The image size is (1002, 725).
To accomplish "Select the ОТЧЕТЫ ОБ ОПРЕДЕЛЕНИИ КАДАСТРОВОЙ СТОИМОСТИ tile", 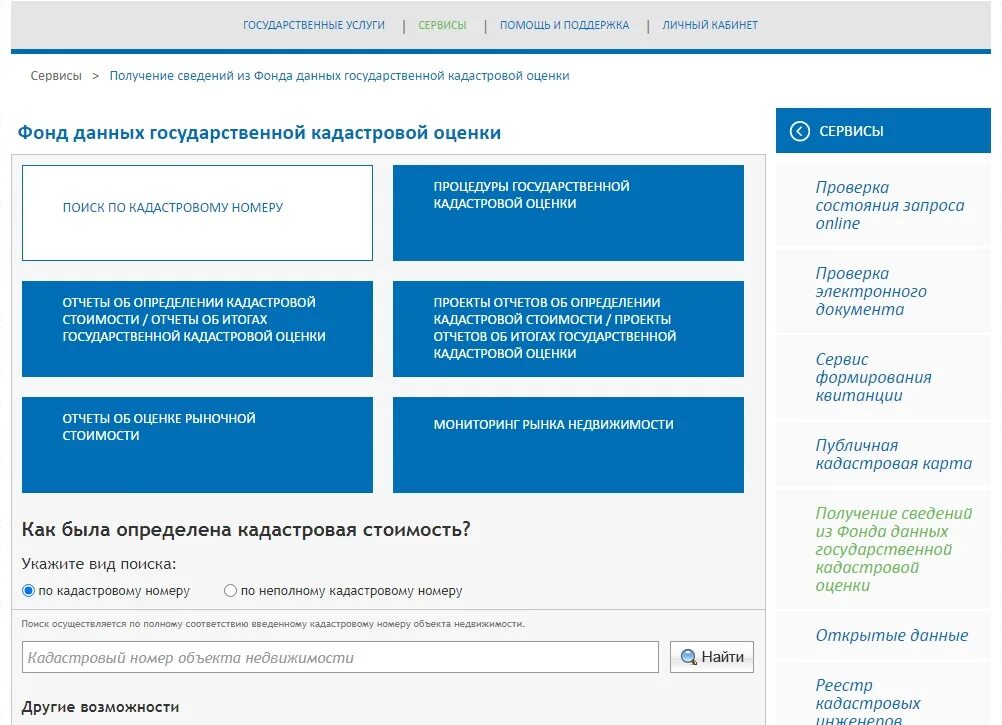I will pos(196,328).
